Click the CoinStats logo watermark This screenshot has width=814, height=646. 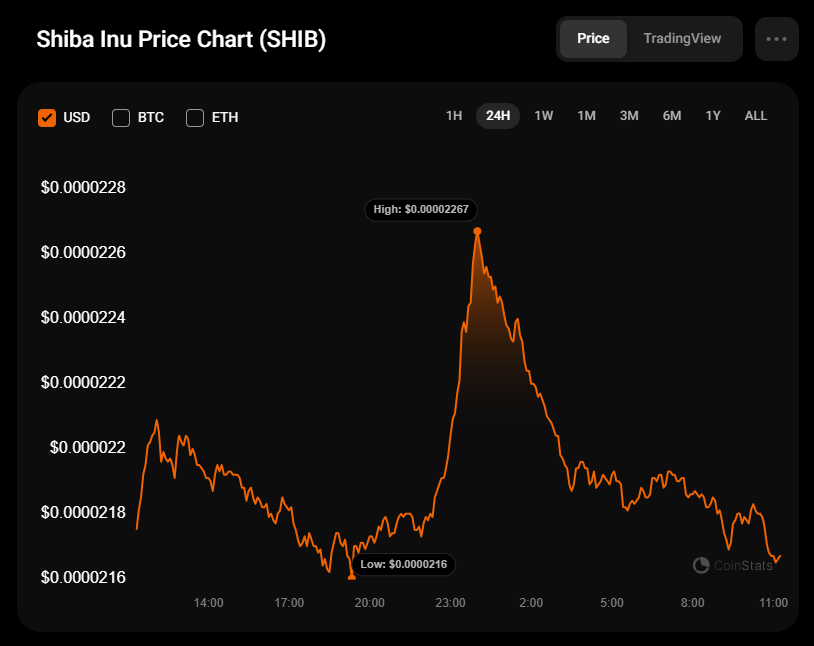[733, 565]
